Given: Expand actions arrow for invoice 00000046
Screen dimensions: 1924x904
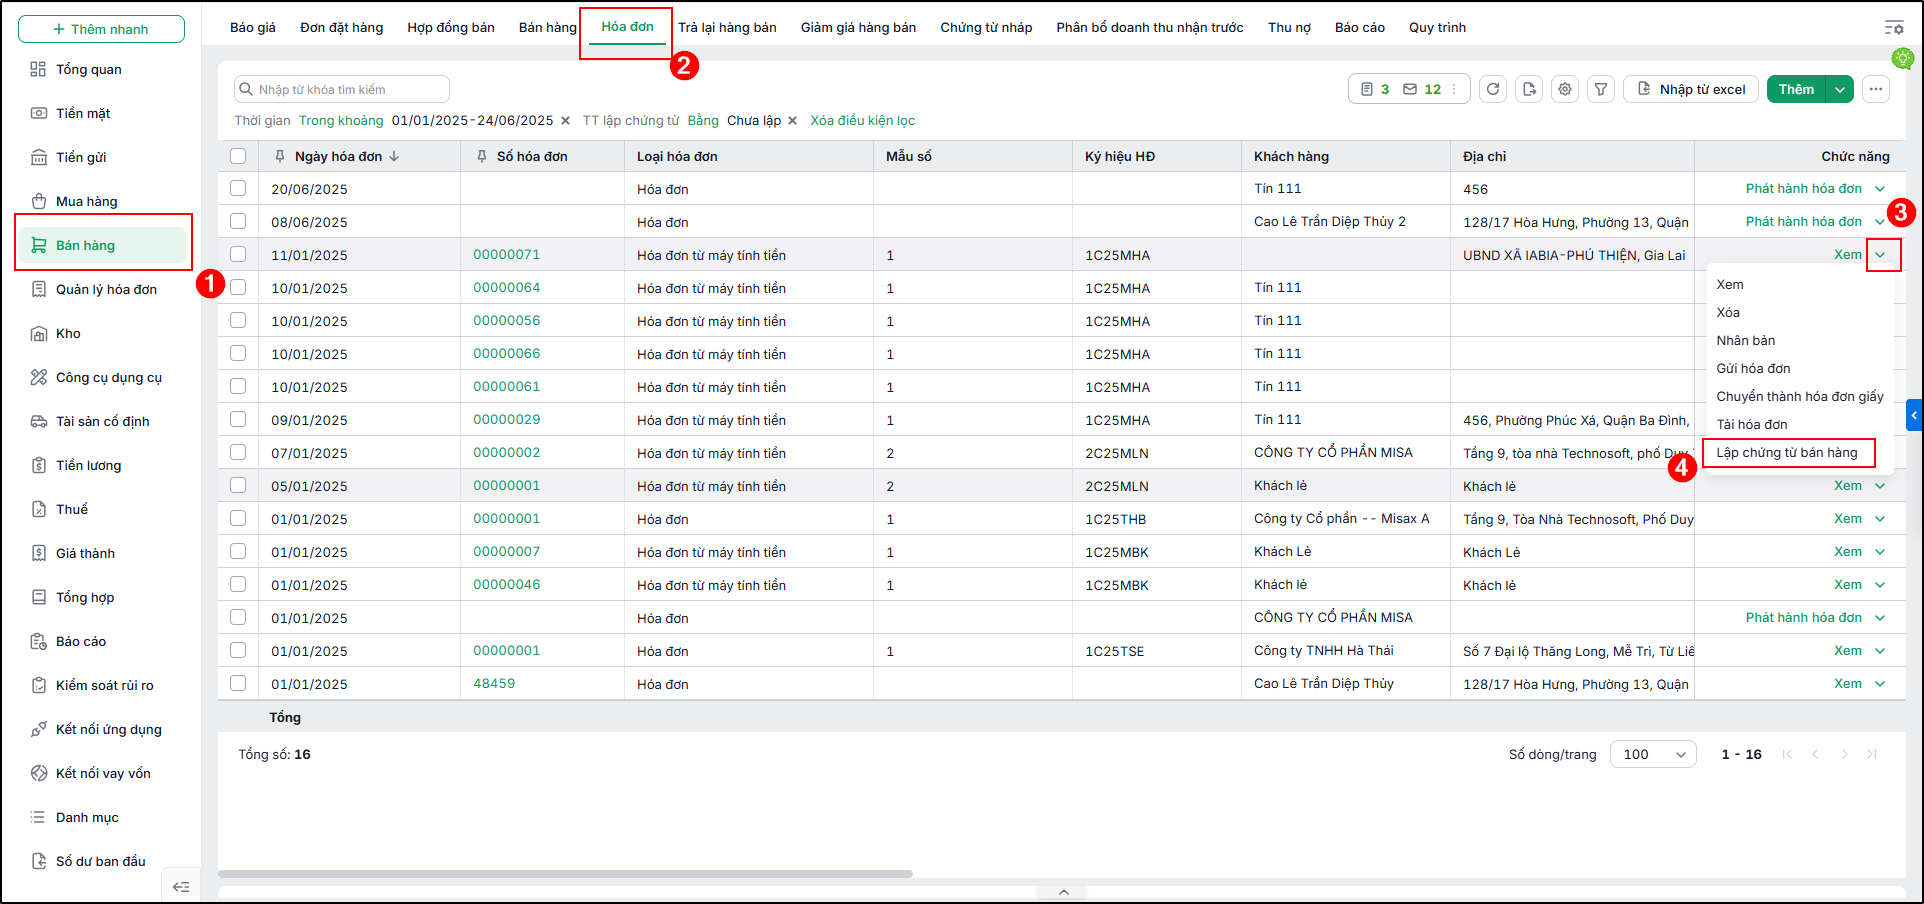Looking at the screenshot, I should point(1880,584).
